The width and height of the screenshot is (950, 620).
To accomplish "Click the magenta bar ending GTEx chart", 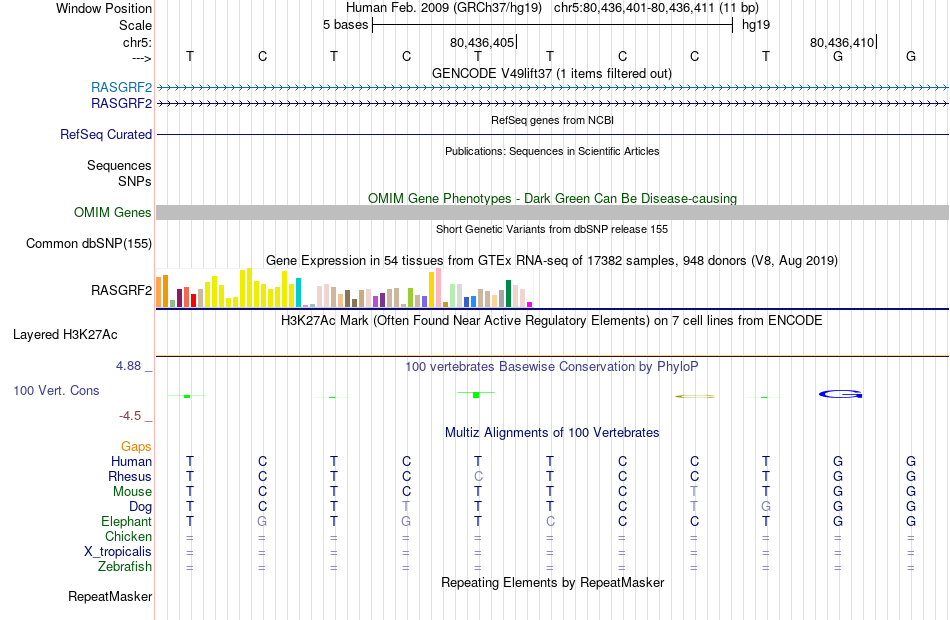I will click(530, 305).
